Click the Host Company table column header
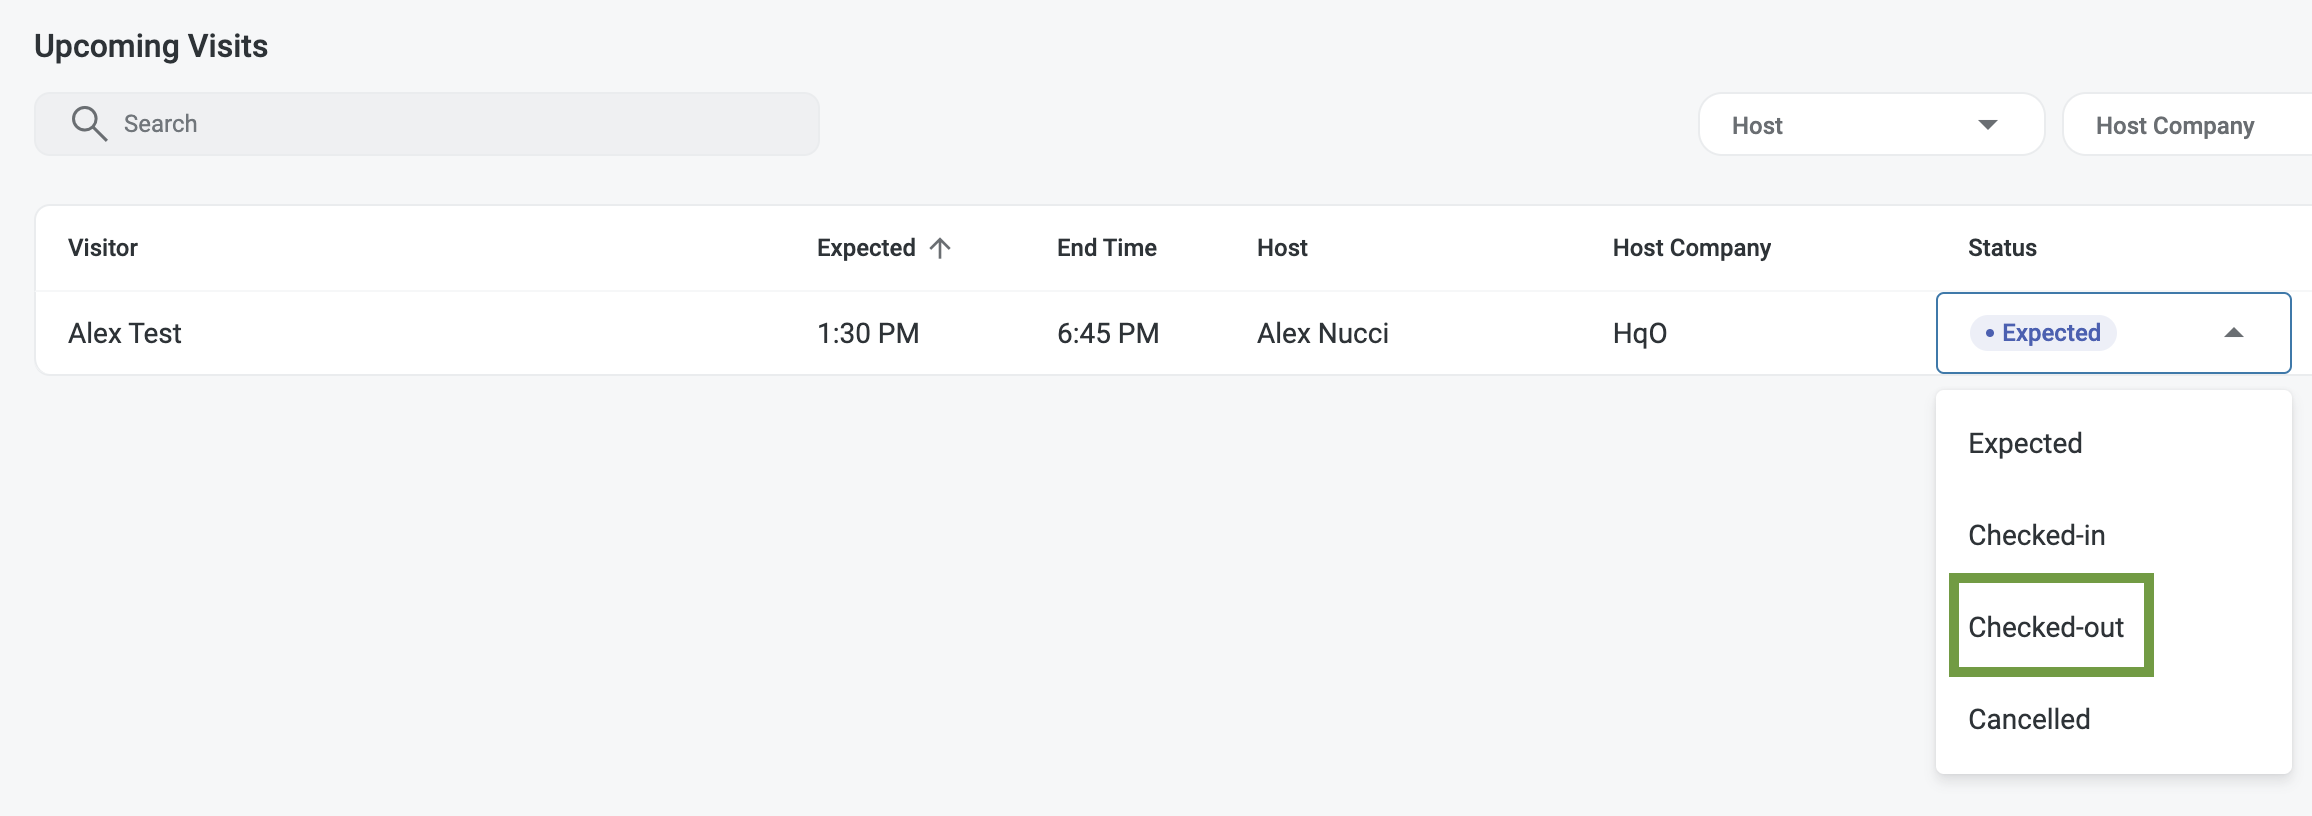Screen dimensions: 2312x816 point(1691,248)
